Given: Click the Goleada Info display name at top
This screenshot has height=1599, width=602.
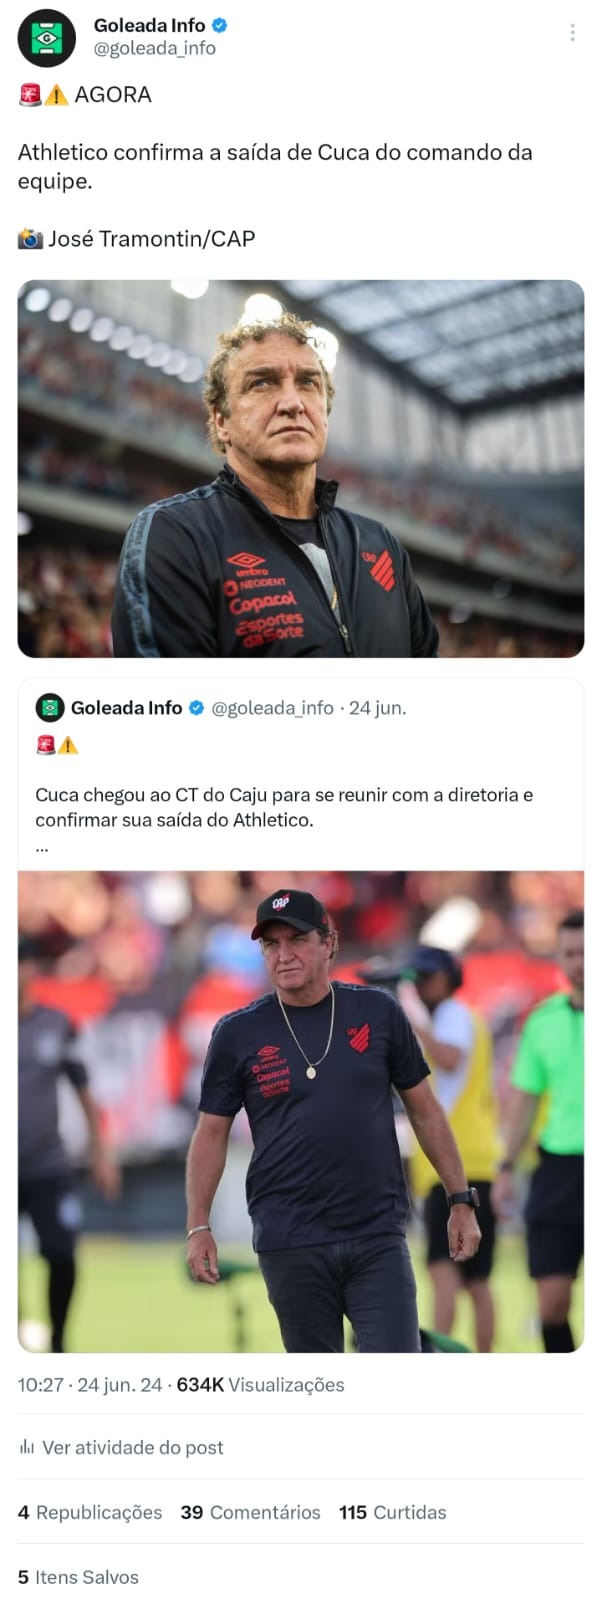Looking at the screenshot, I should click(x=149, y=25).
